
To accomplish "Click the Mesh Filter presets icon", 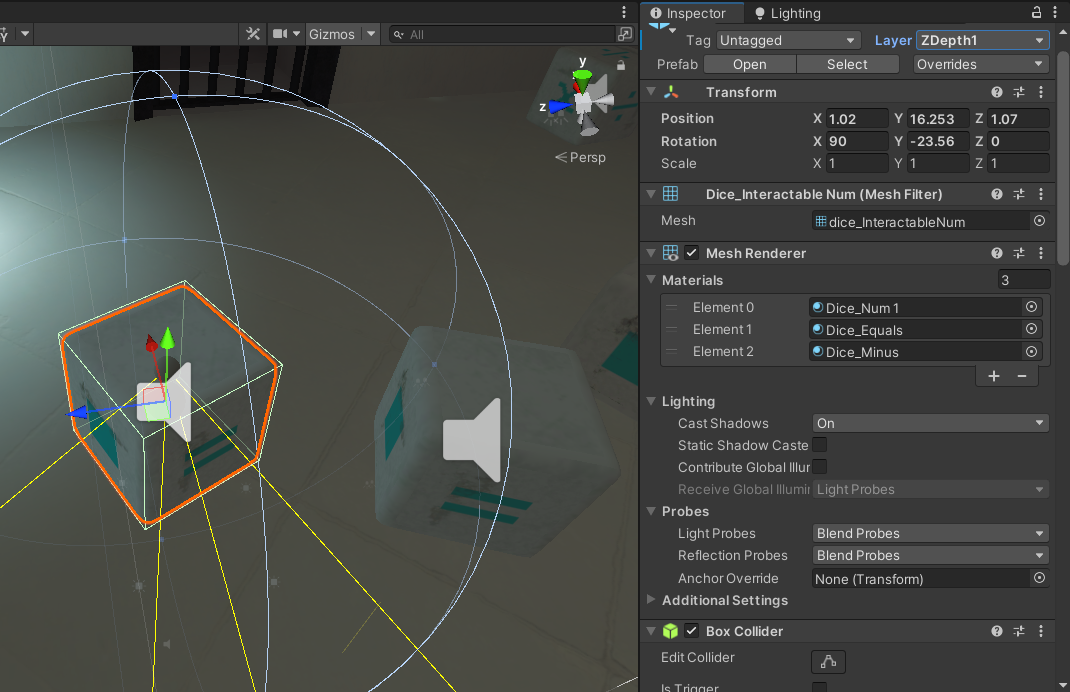I will (1019, 193).
